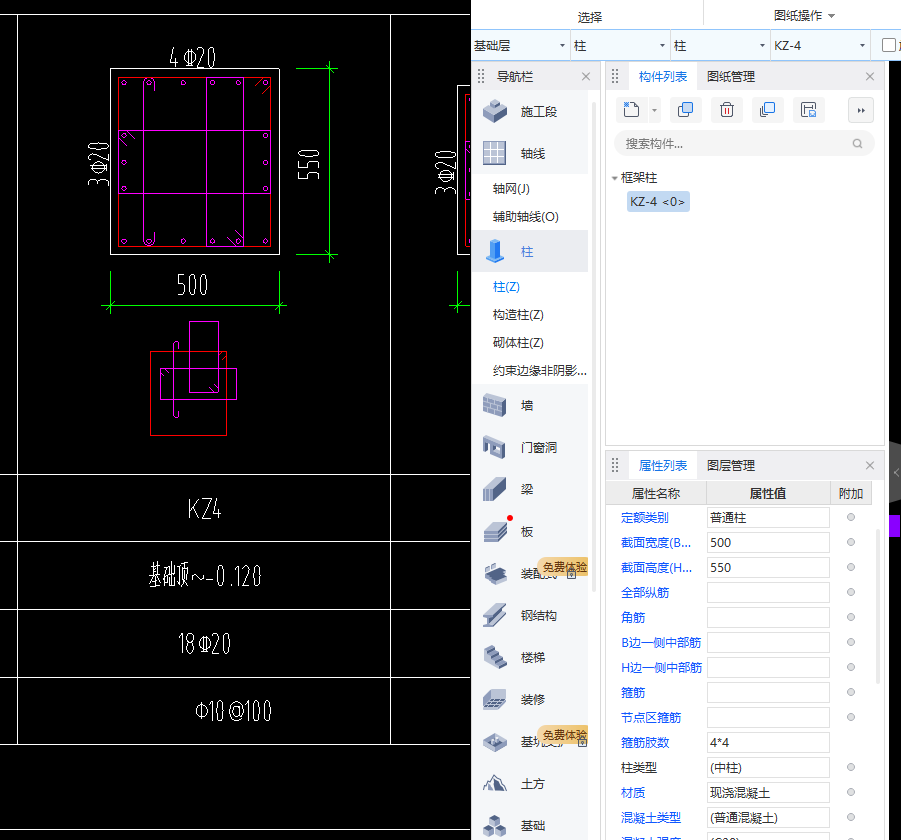901x840 pixels.
Task: Switch to the 图层管理 tab
Action: [730, 465]
